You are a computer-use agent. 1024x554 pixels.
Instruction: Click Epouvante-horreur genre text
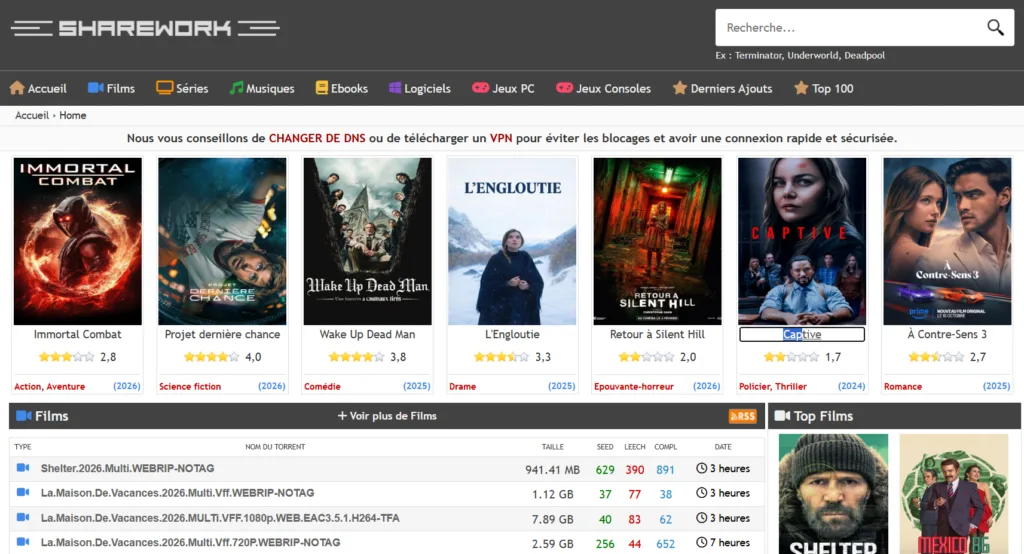point(633,386)
